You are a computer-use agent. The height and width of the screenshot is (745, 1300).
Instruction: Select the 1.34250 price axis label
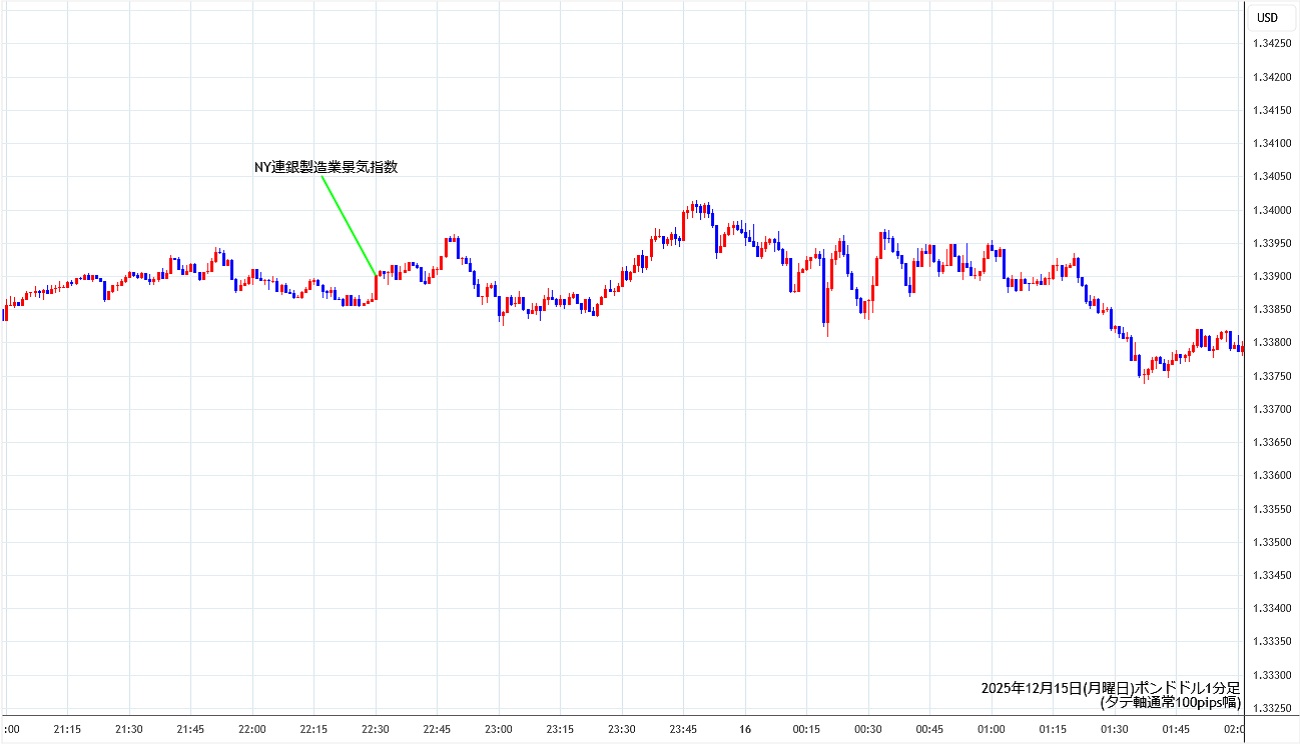pos(1271,43)
